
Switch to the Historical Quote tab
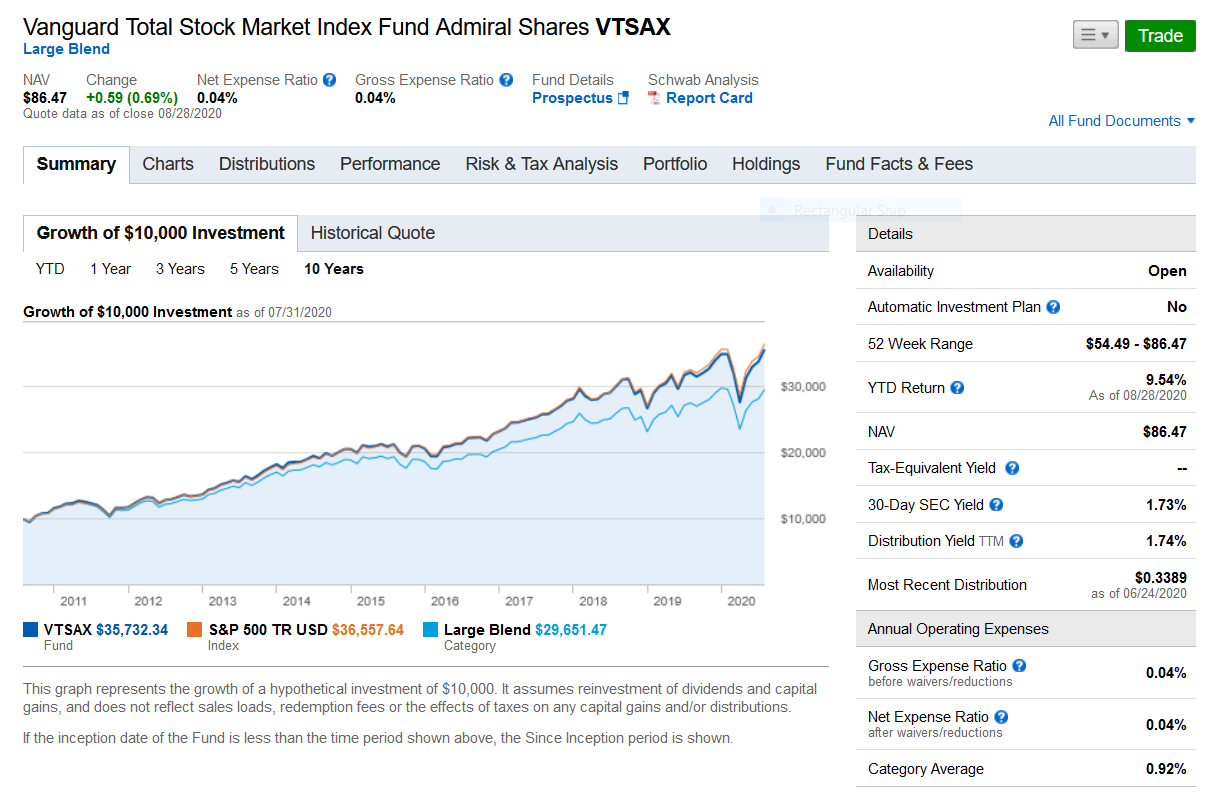click(373, 233)
